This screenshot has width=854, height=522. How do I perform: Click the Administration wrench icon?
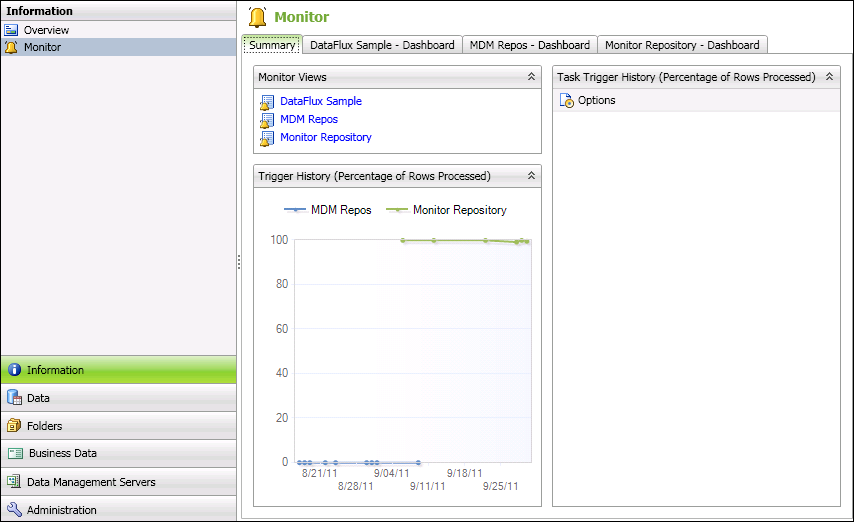click(14, 510)
